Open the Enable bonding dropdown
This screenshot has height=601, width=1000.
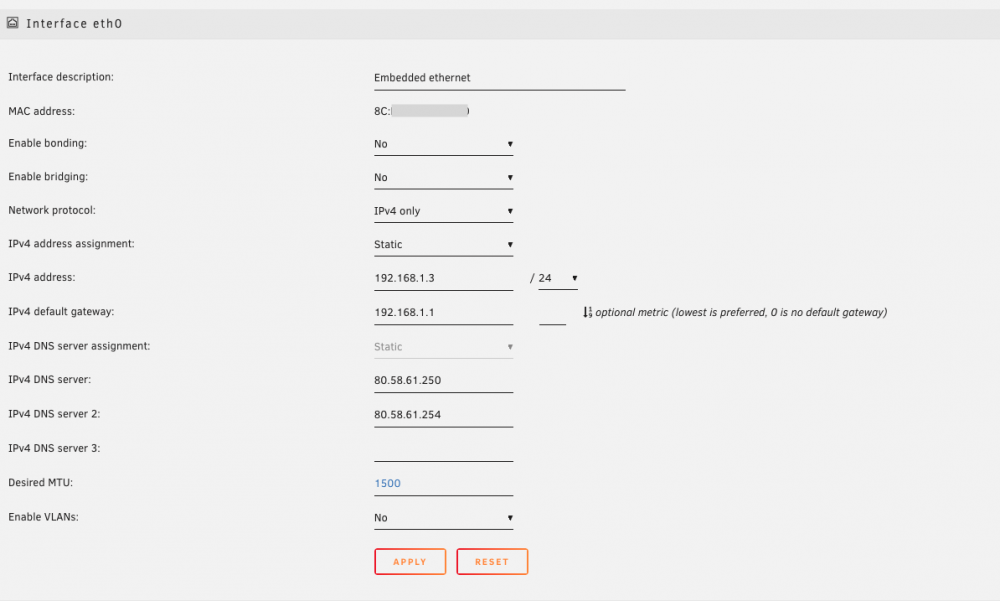(x=443, y=144)
